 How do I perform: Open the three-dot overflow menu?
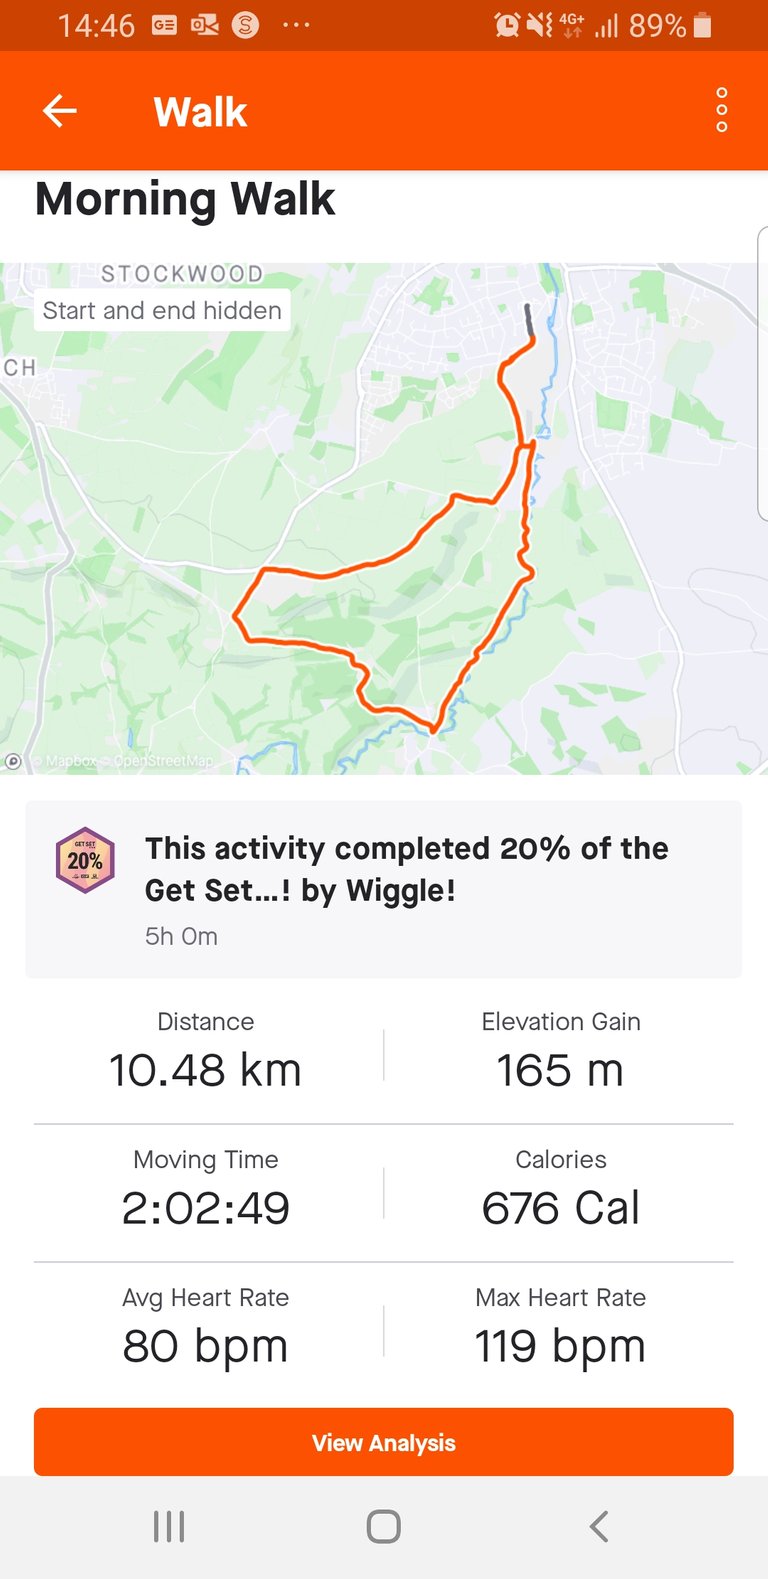point(722,110)
